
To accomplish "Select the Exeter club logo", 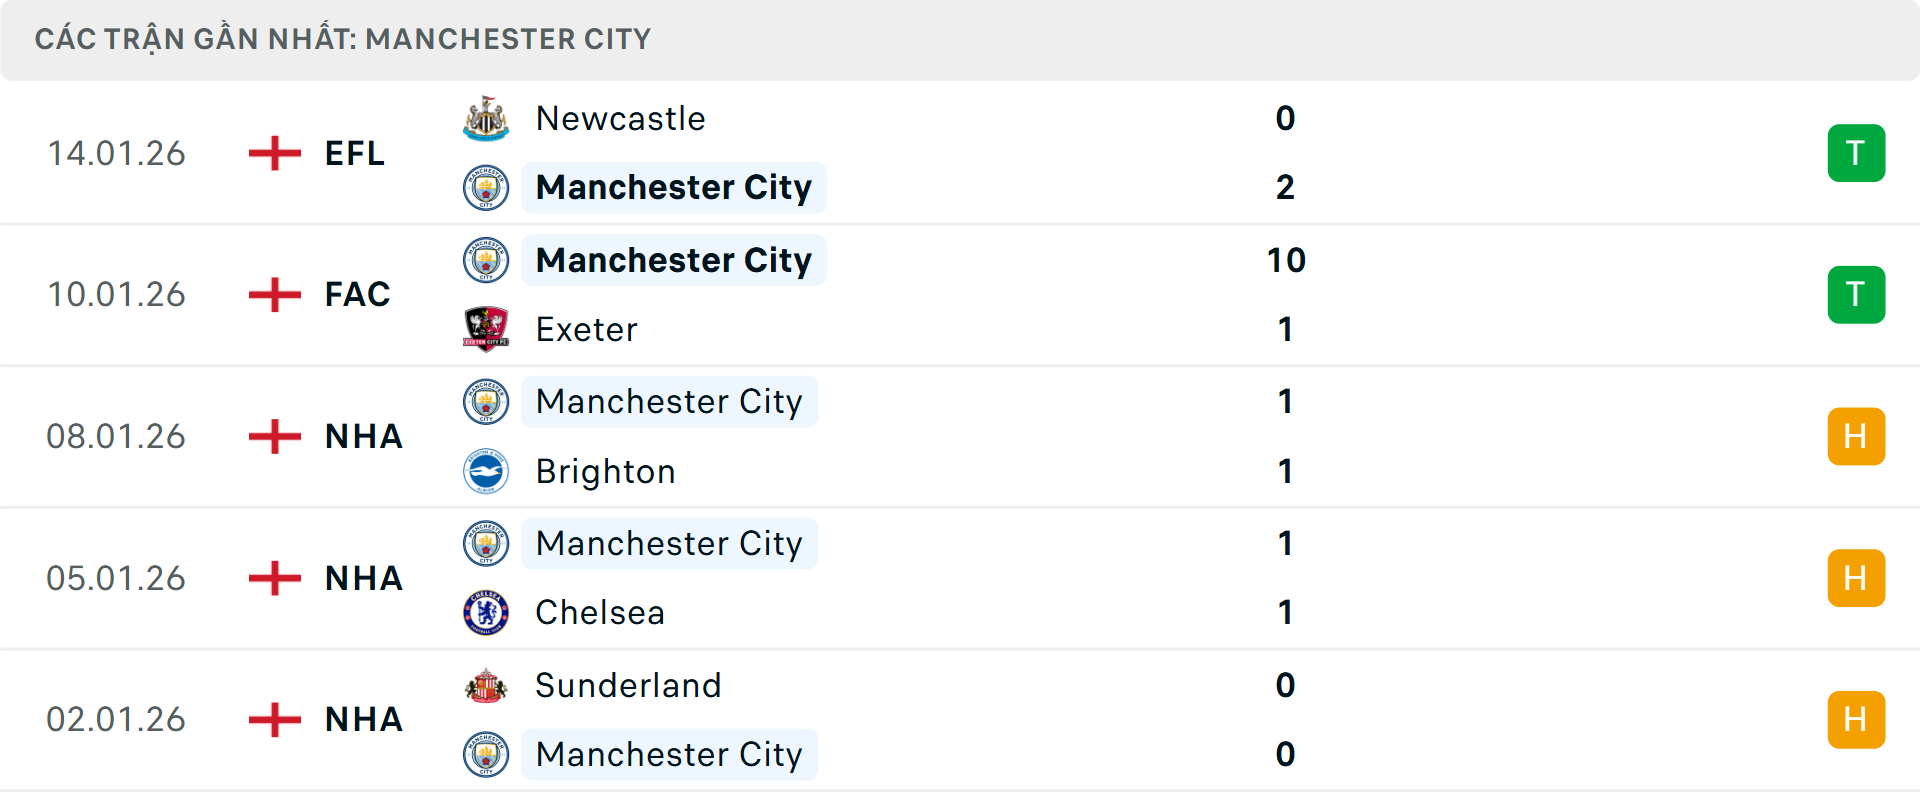I will 486,330.
